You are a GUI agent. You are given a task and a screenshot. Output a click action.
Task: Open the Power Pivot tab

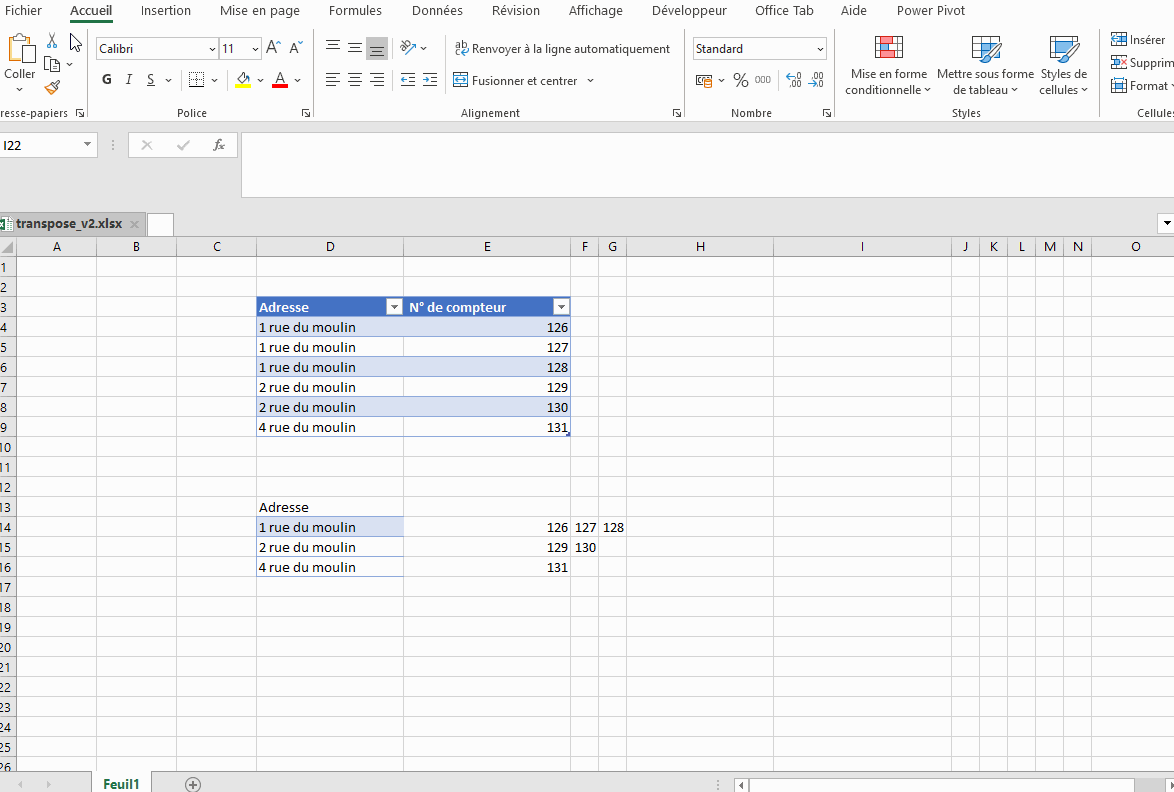(930, 11)
